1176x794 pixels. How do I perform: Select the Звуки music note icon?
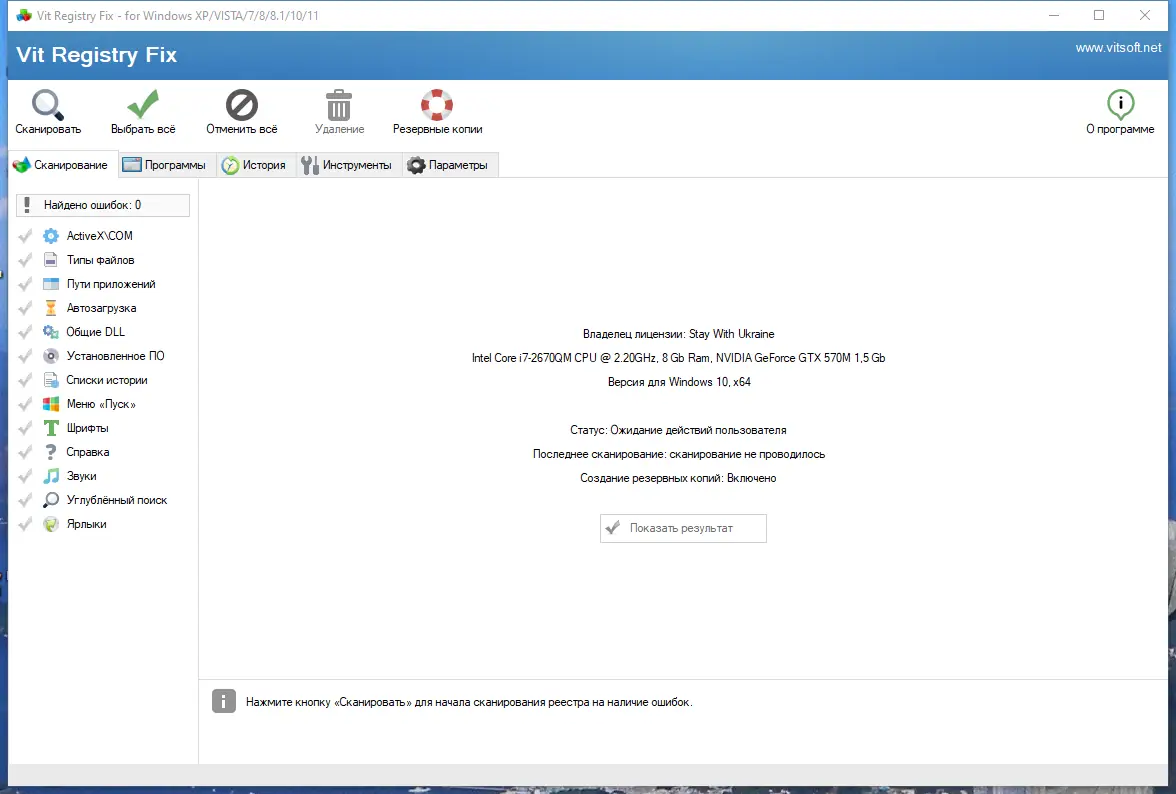click(49, 475)
